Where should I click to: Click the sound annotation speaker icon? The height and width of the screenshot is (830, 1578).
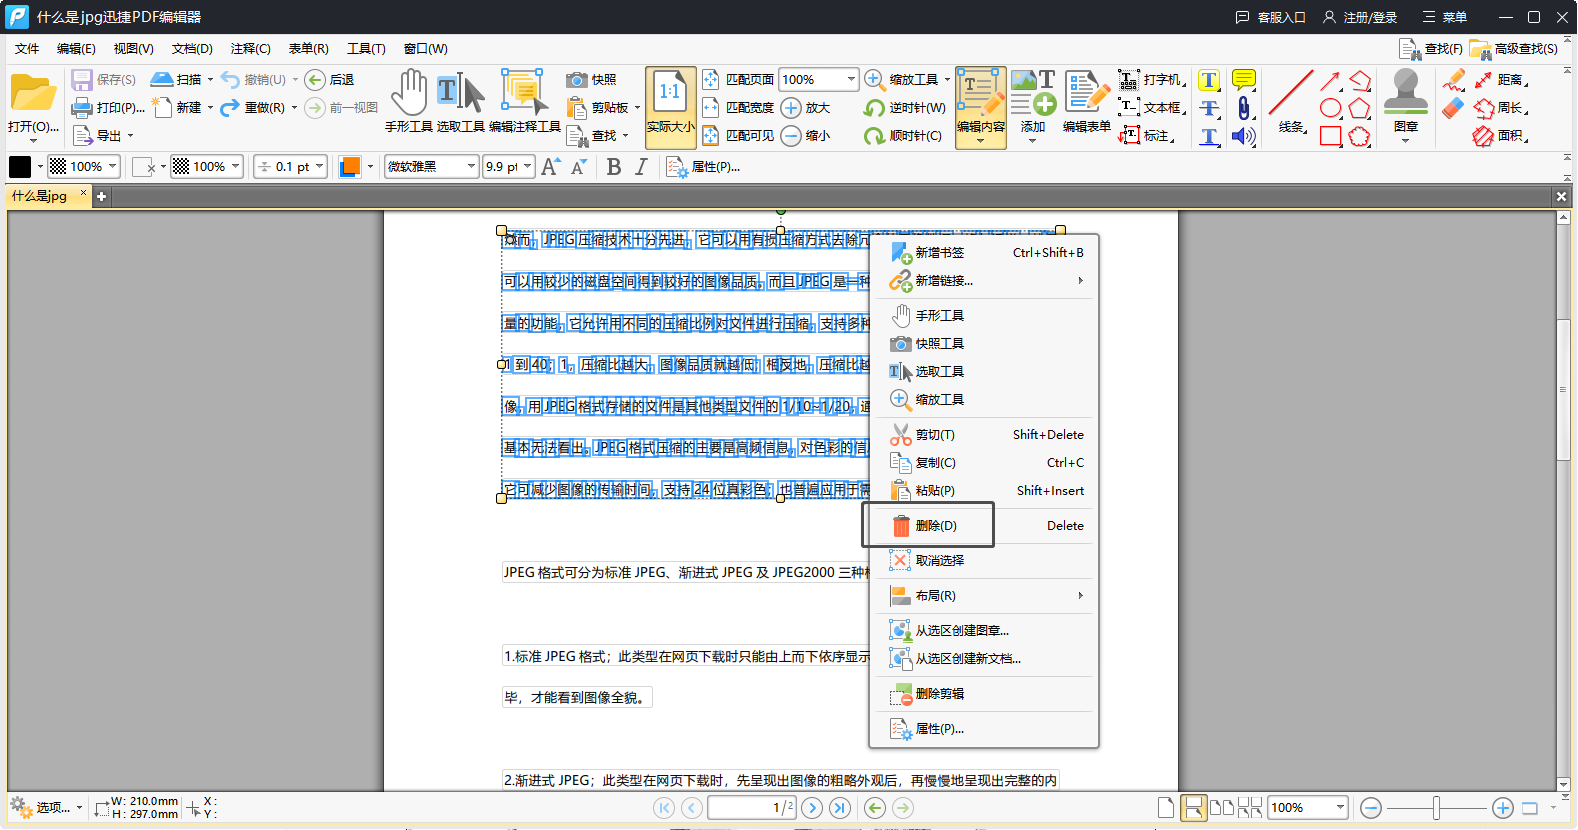coord(1243,135)
